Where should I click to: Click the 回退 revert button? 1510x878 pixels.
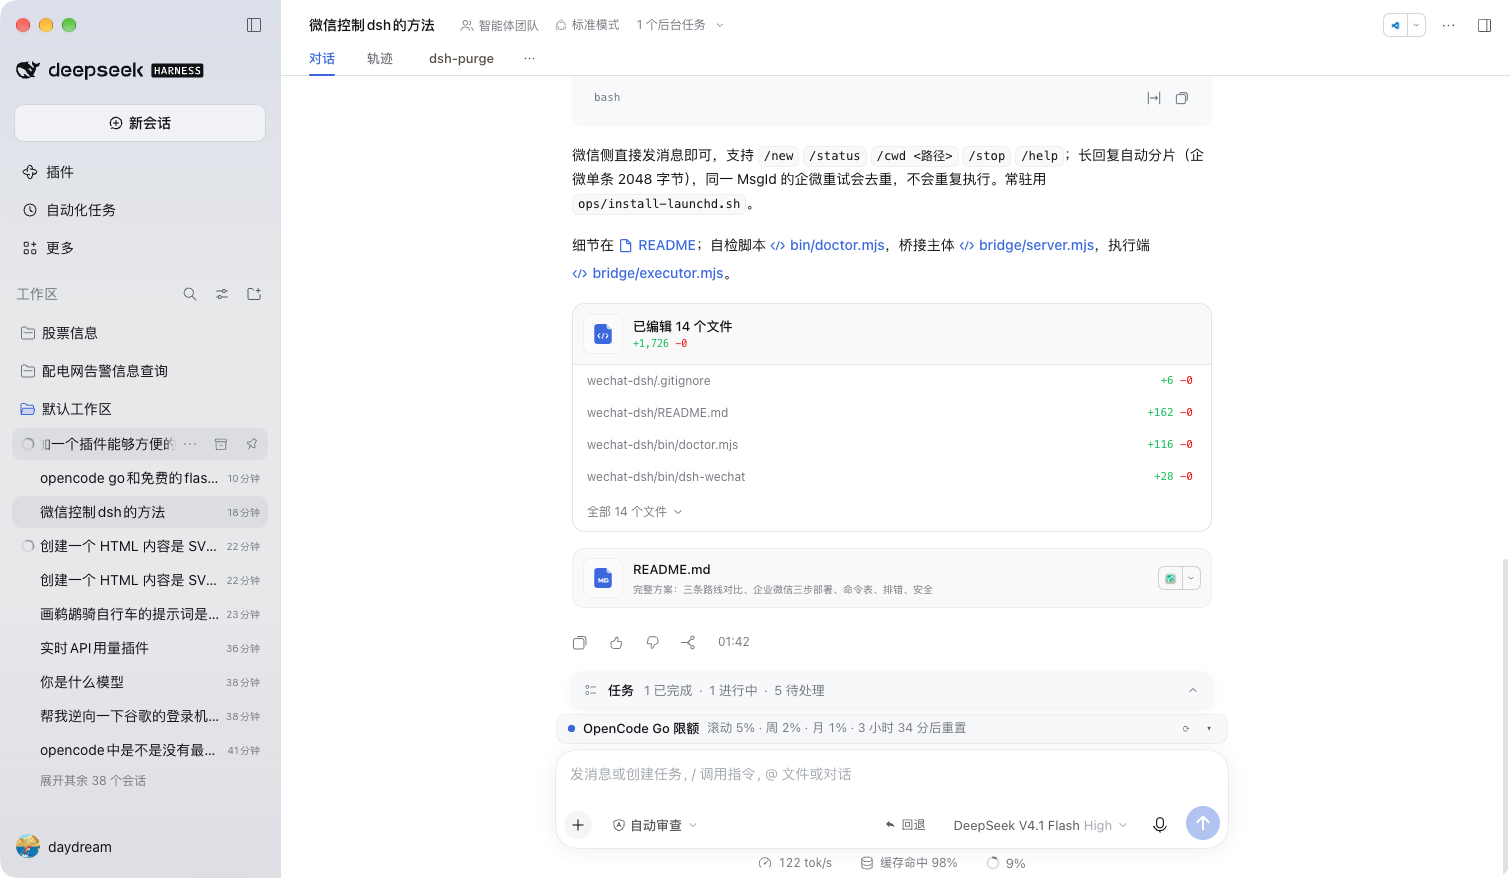(x=905, y=825)
